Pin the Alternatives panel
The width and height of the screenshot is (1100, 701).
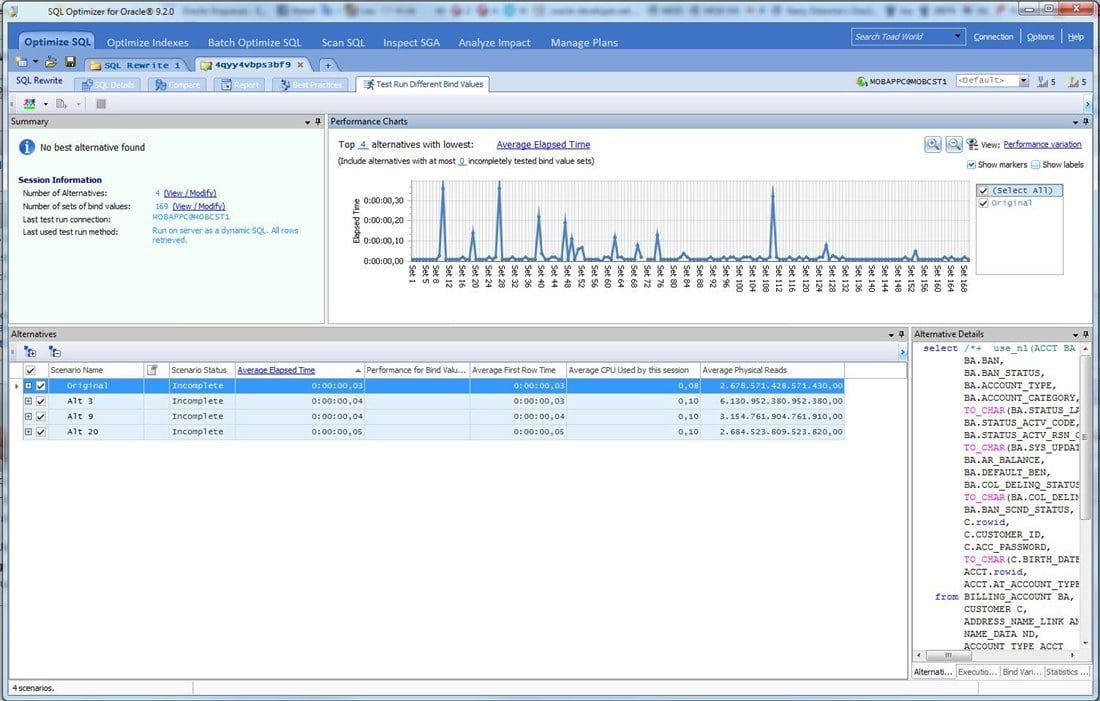901,335
